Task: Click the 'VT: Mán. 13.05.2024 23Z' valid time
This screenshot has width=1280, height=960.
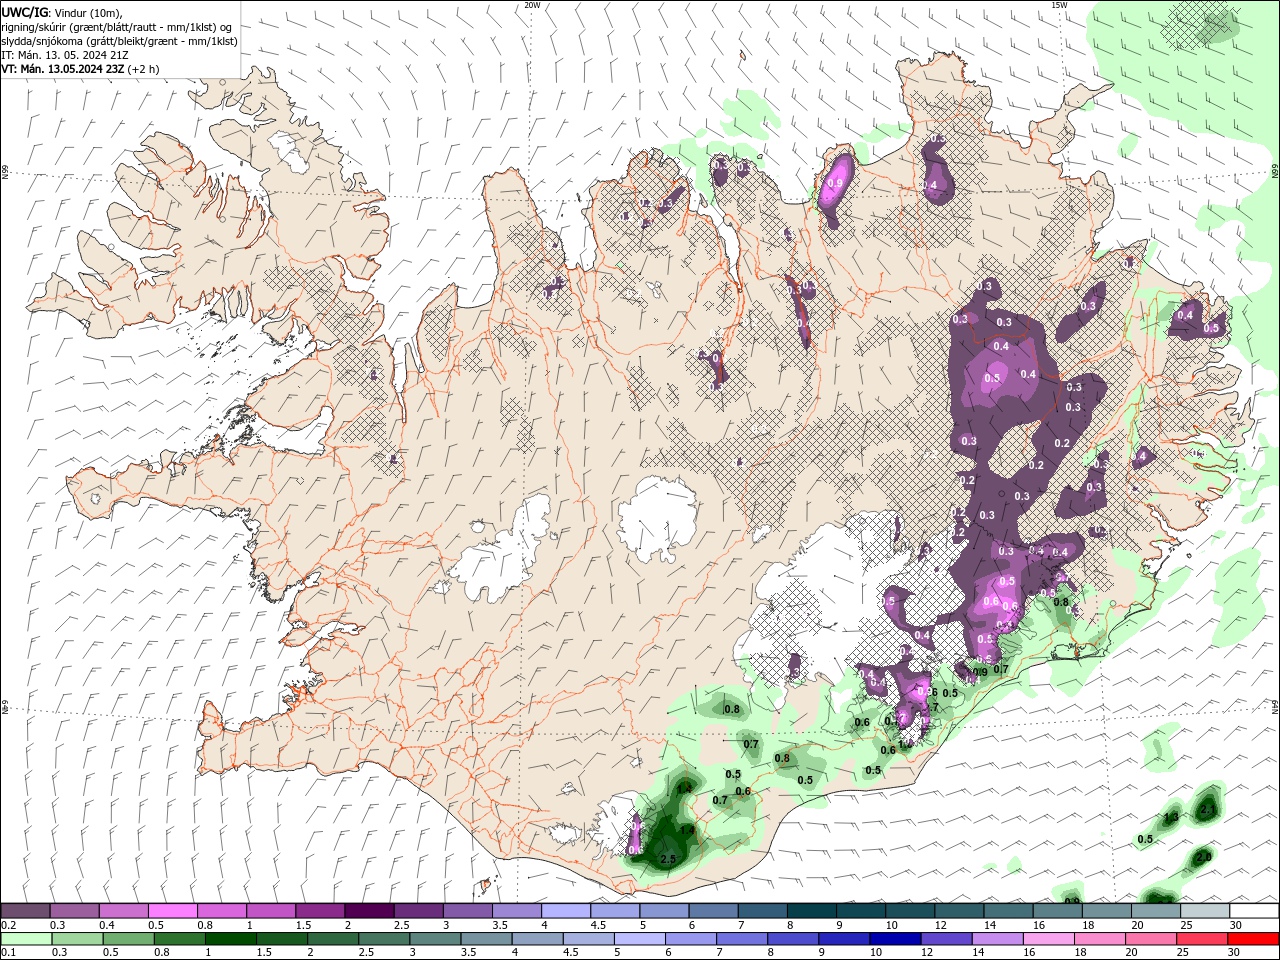Action: (64, 69)
